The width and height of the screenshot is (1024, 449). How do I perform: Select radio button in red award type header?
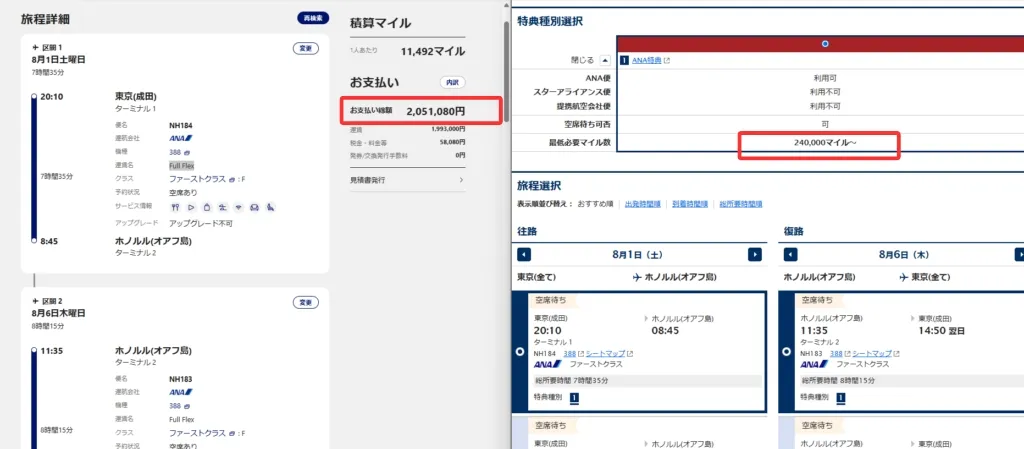click(x=825, y=44)
